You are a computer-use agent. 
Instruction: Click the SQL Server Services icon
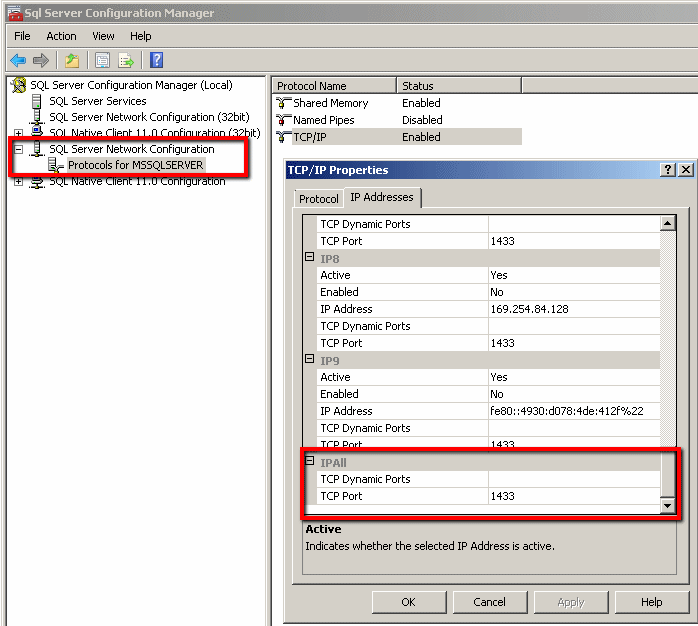point(37,101)
